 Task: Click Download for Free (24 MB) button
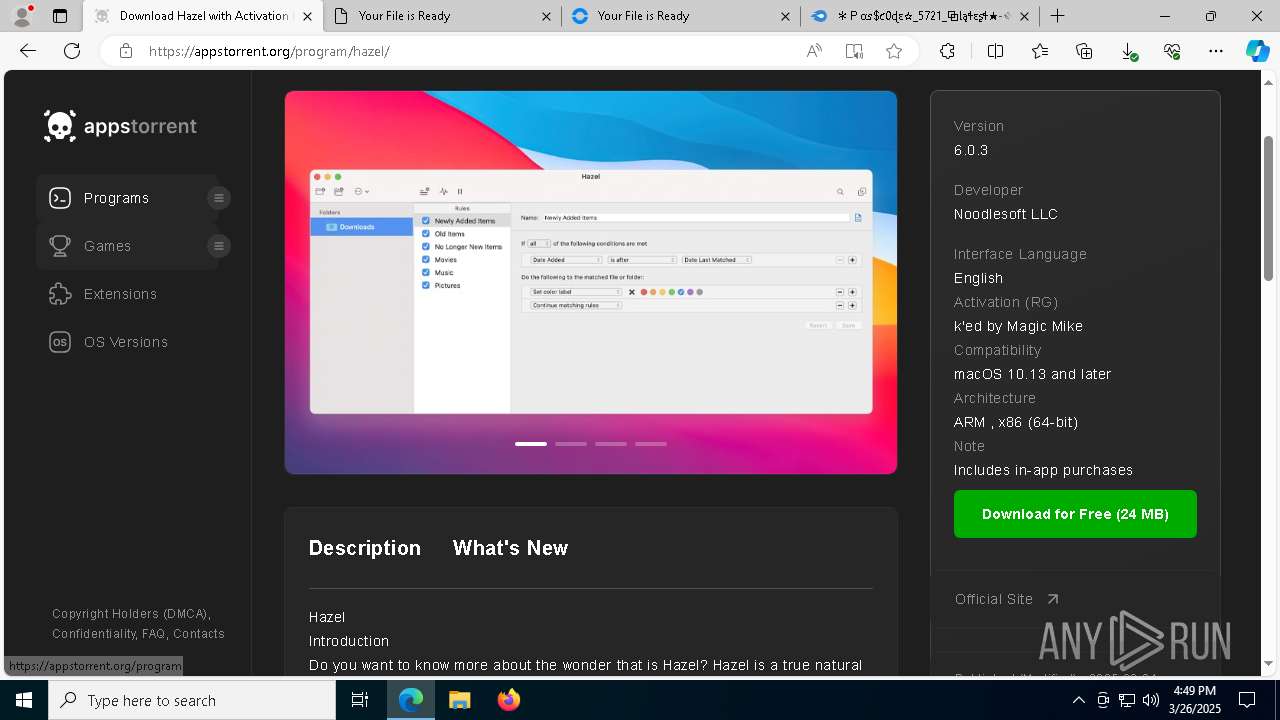[1075, 514]
